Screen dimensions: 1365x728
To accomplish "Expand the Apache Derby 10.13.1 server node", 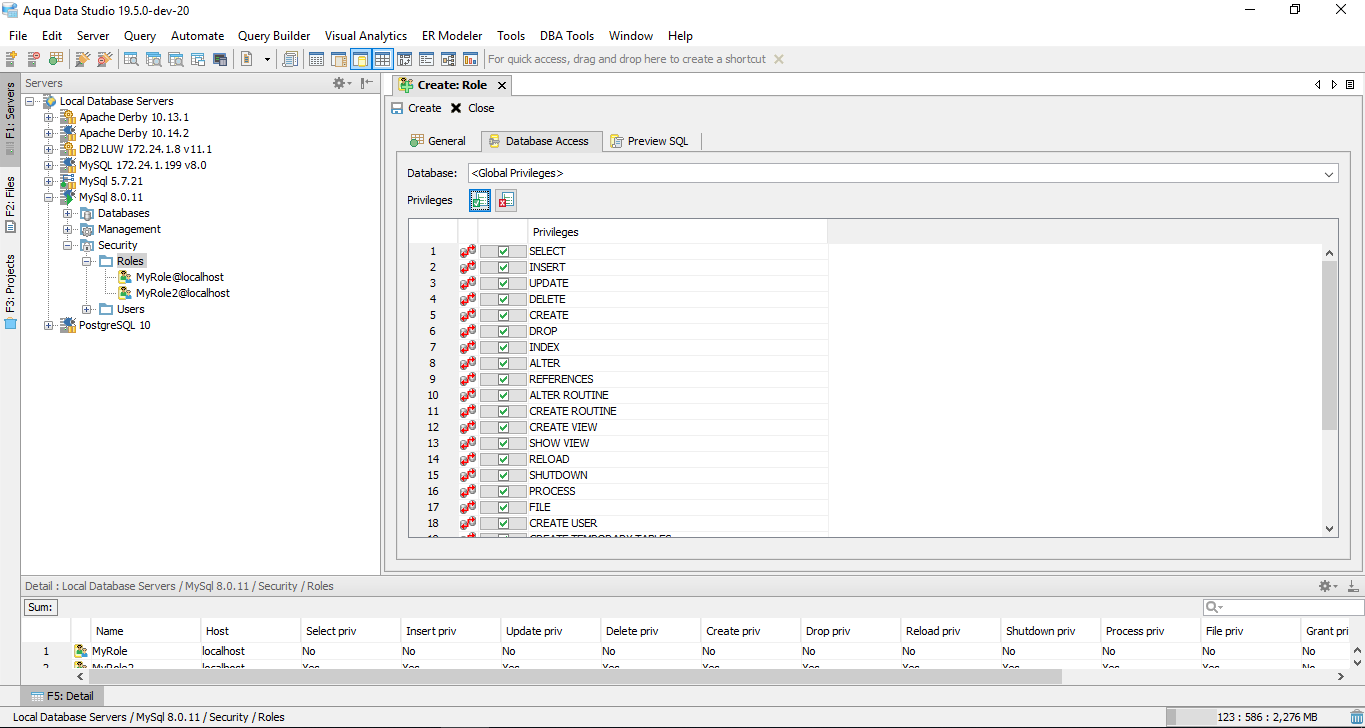I will click(49, 117).
